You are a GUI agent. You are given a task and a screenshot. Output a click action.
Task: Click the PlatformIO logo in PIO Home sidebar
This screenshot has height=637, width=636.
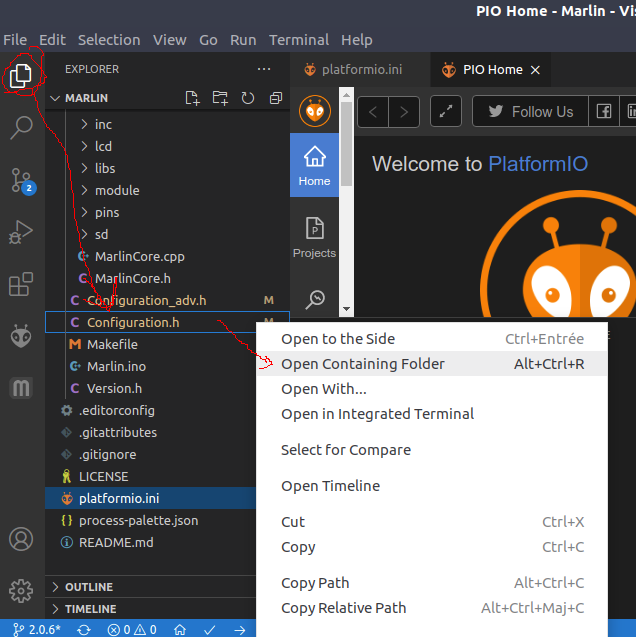pyautogui.click(x=315, y=111)
